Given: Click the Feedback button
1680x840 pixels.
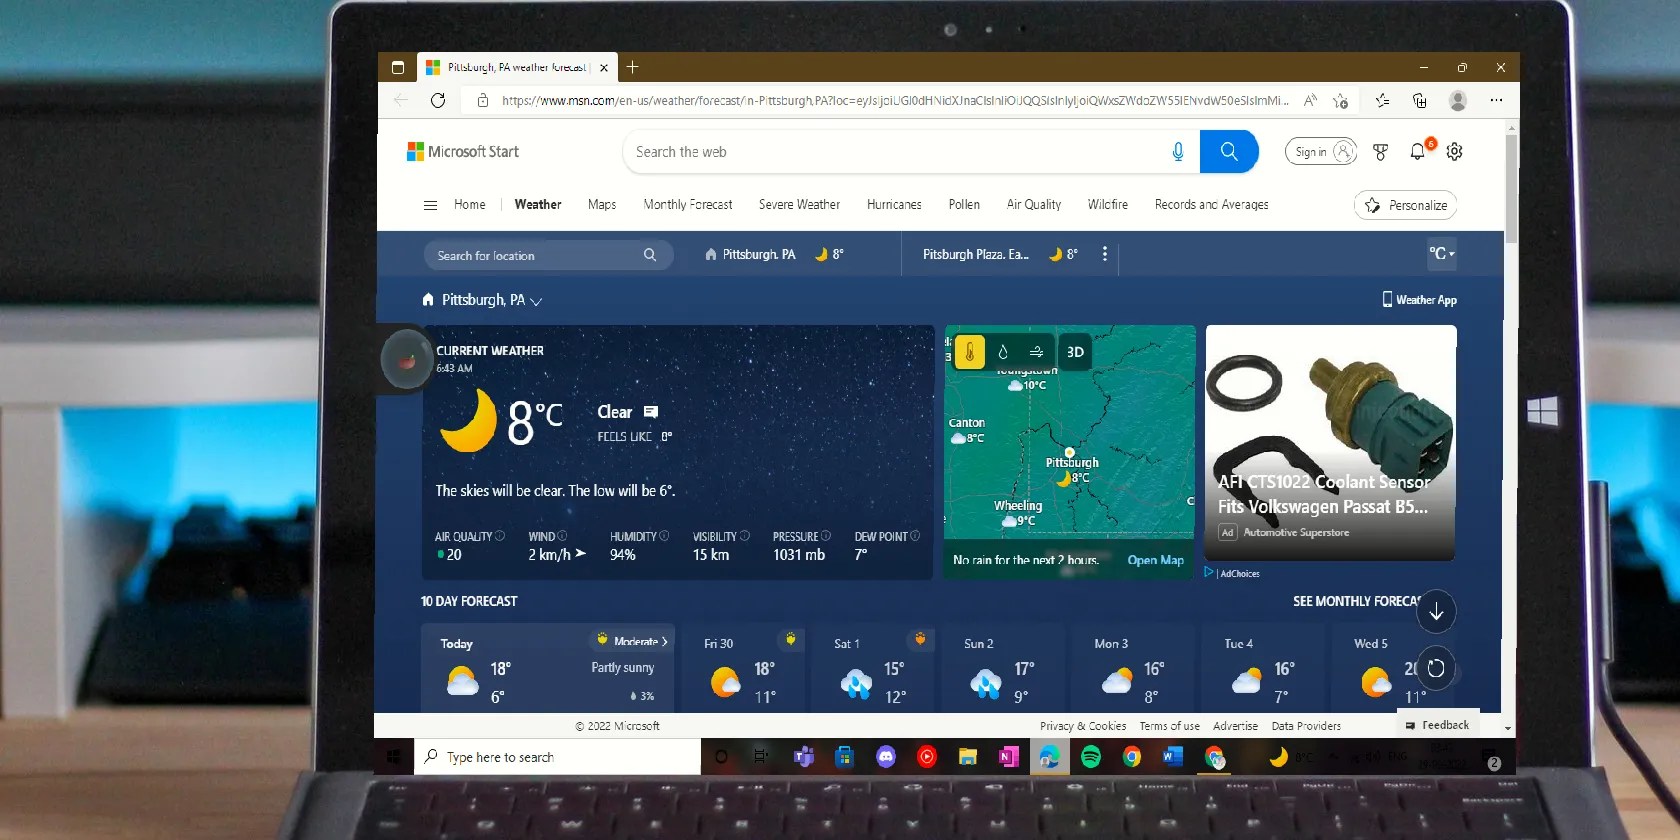Looking at the screenshot, I should (x=1438, y=725).
